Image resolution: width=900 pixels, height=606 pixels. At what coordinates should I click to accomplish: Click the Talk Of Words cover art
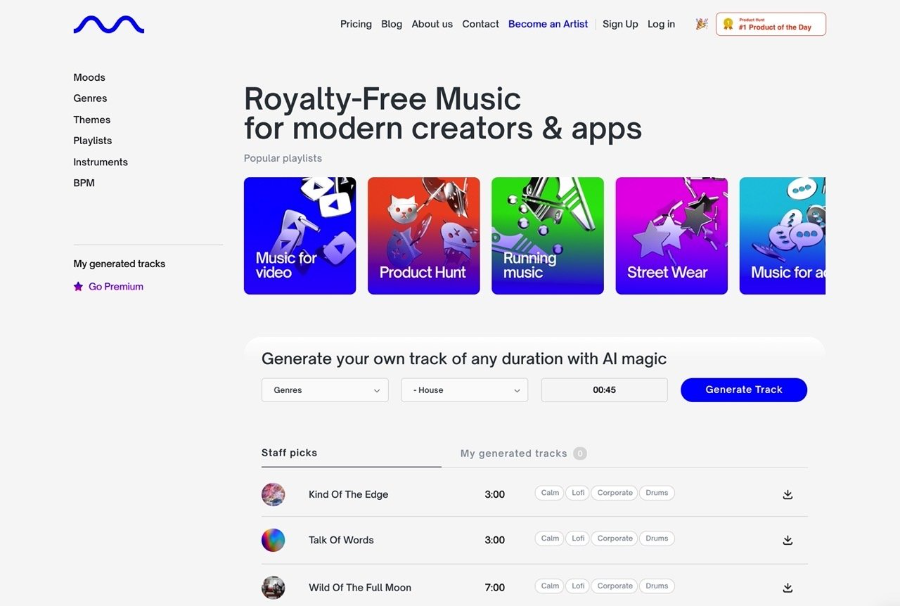point(273,540)
